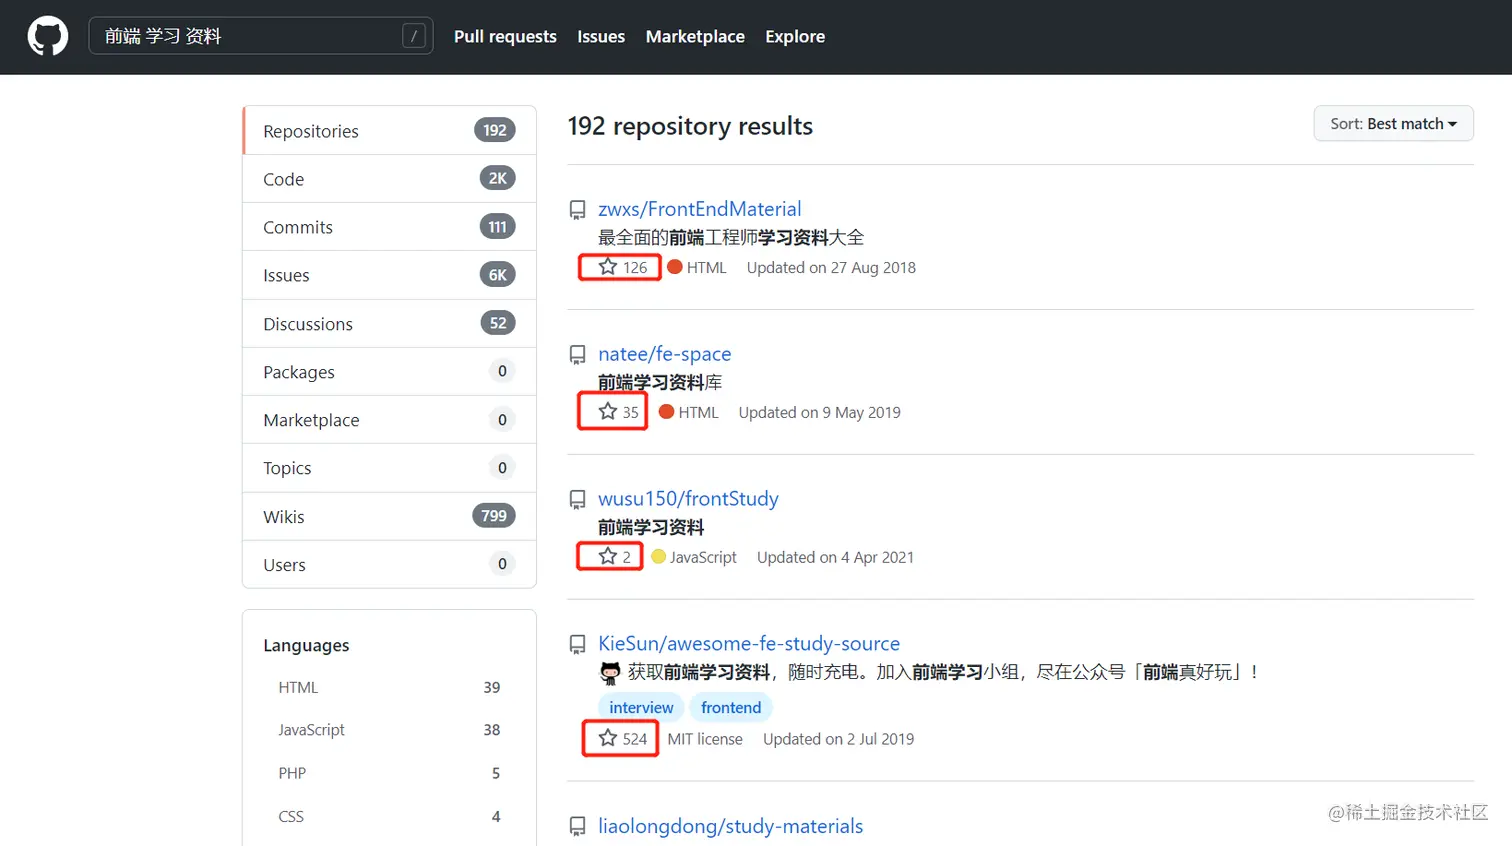The image size is (1512, 846).
Task: Click 'Updated on 27 Aug 2018' text
Action: pos(831,268)
